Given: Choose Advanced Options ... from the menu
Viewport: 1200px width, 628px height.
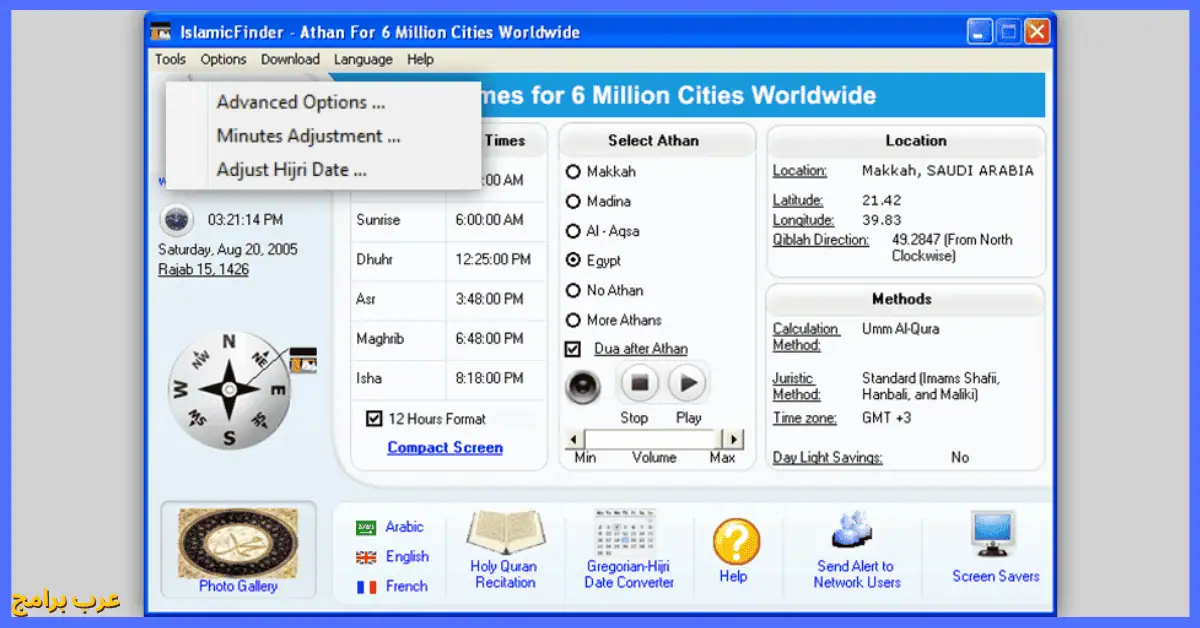Looking at the screenshot, I should coord(300,102).
